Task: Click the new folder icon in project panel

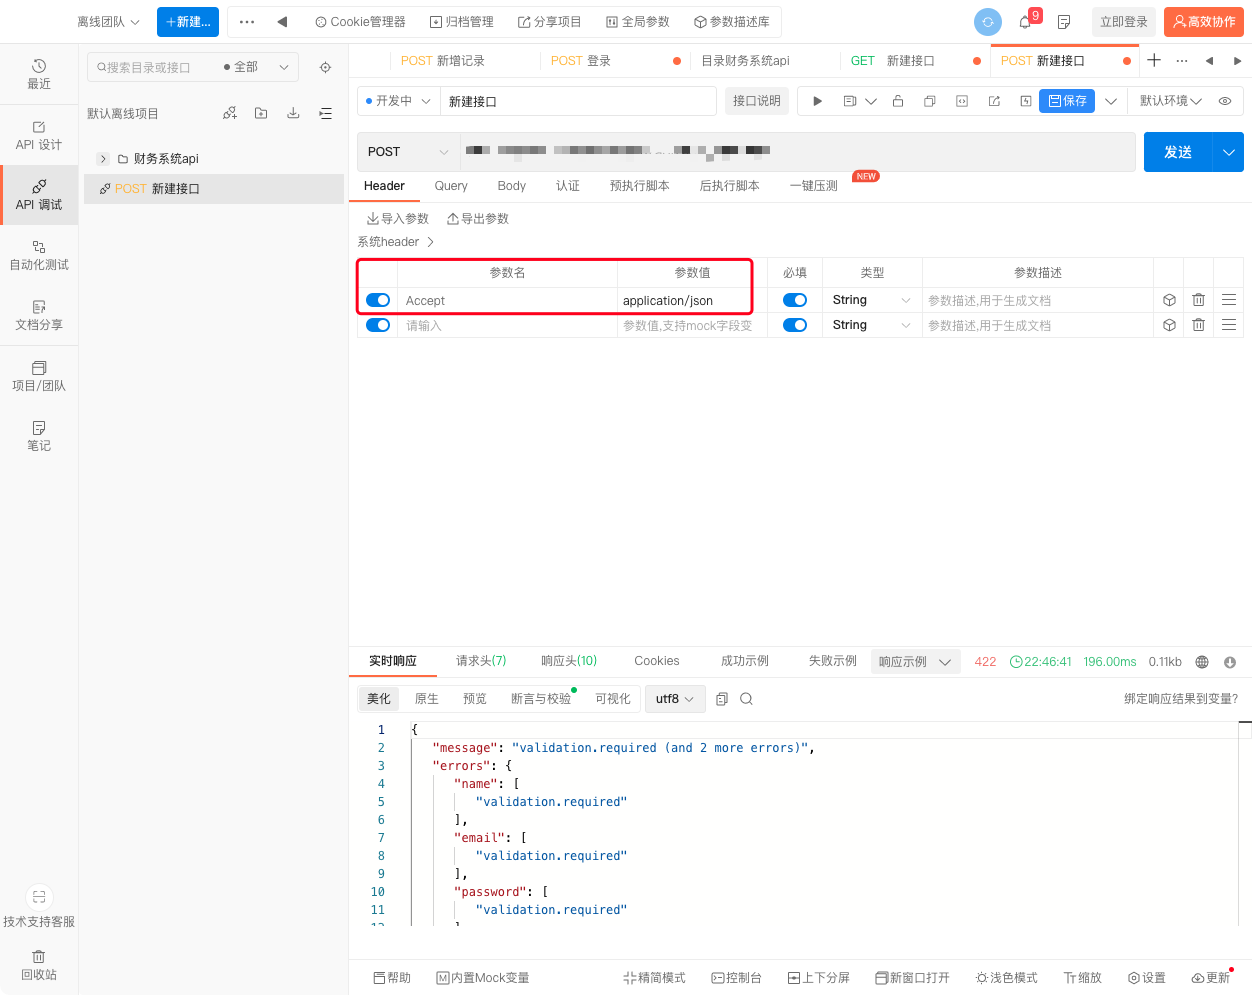Action: tap(261, 113)
